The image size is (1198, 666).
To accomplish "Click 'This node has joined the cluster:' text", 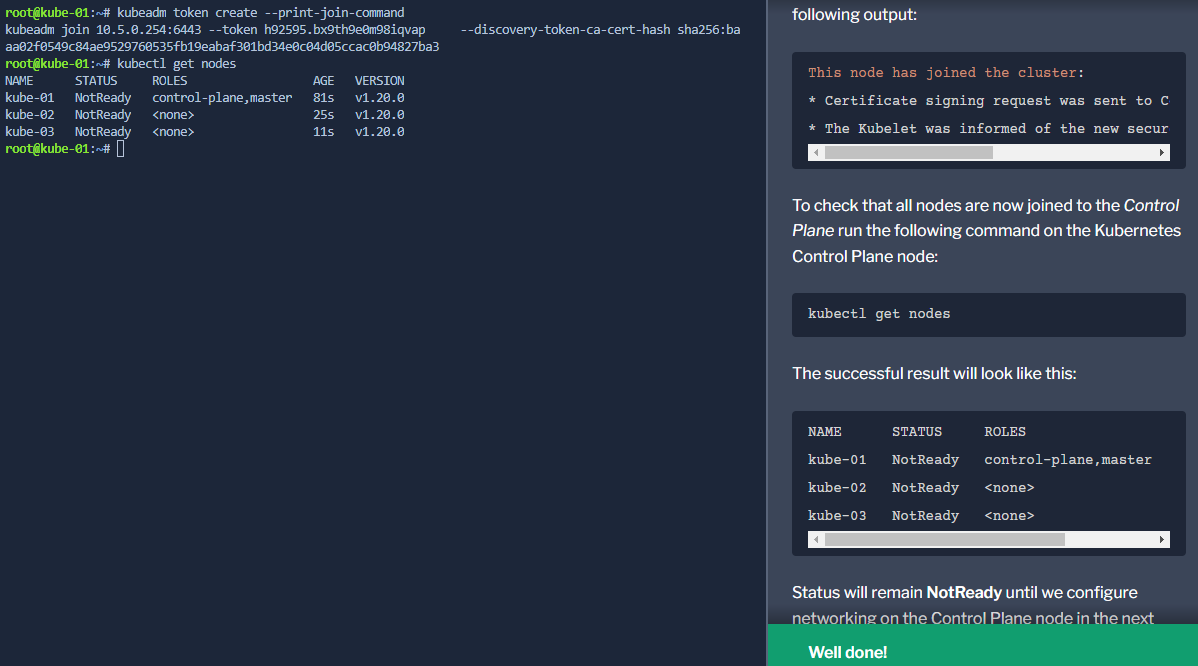I will coord(946,73).
